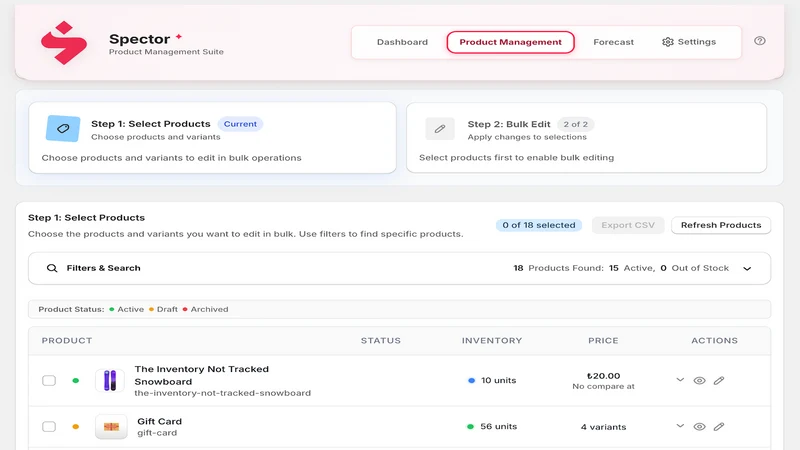
Task: Go to the Dashboard tab
Action: pyautogui.click(x=402, y=42)
